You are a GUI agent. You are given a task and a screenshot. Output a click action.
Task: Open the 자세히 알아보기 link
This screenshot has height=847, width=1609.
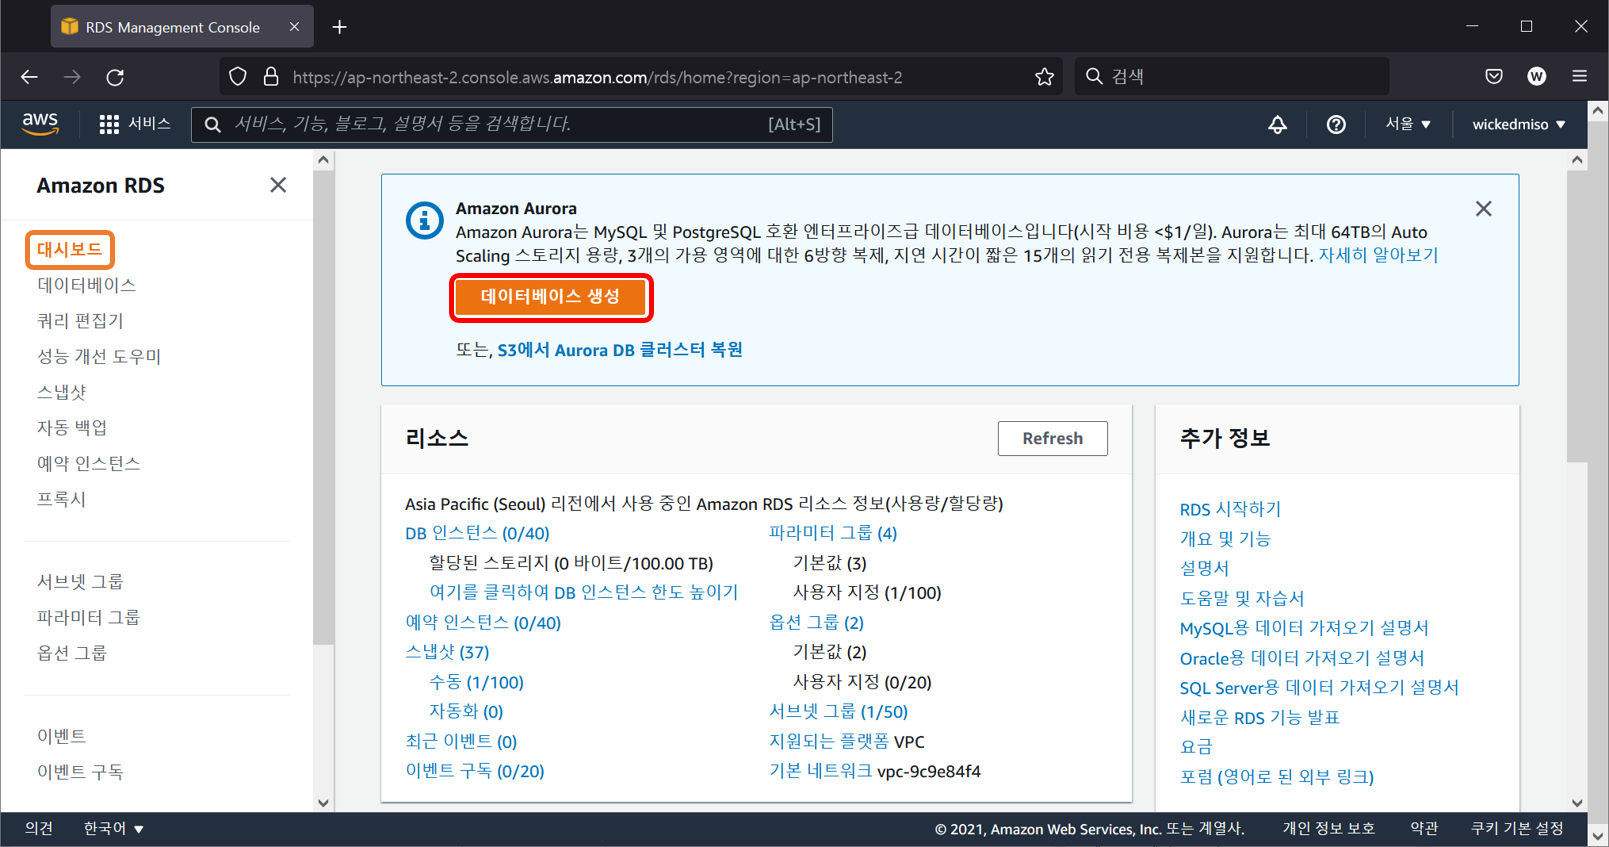(1378, 255)
